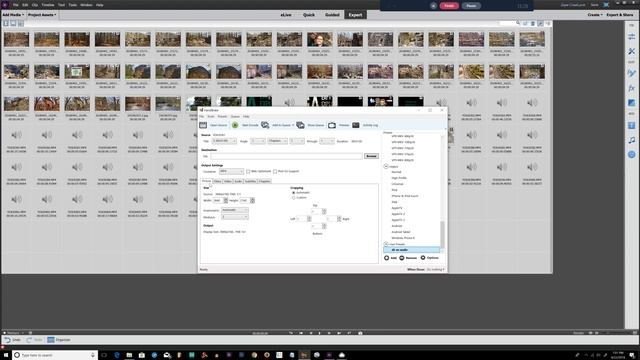The image size is (640, 360).
Task: Select the Android Tablet preset
Action: (401, 232)
